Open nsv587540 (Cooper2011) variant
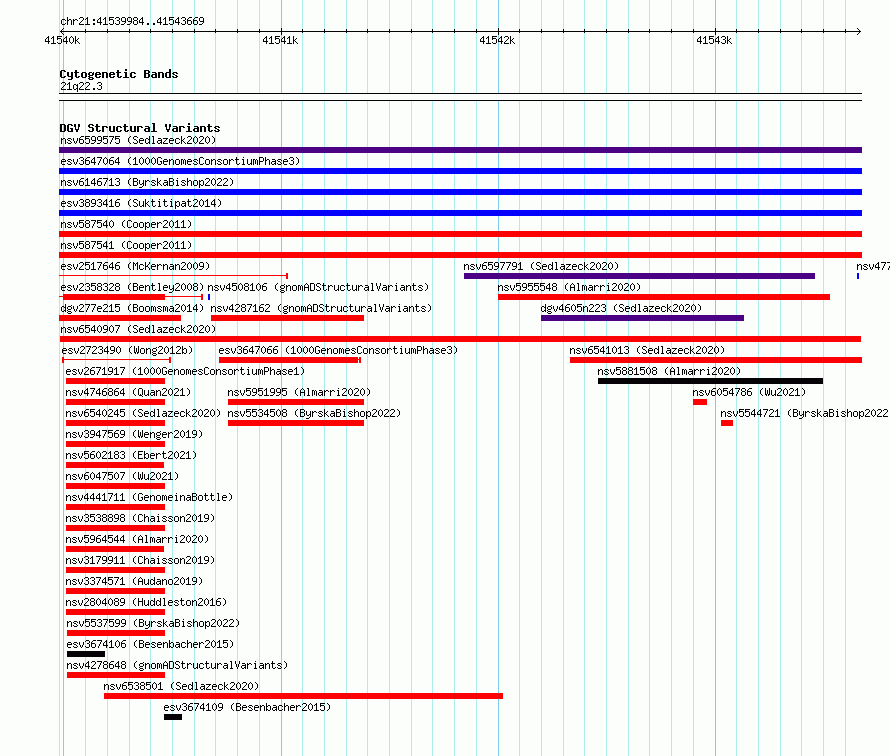 (126, 224)
